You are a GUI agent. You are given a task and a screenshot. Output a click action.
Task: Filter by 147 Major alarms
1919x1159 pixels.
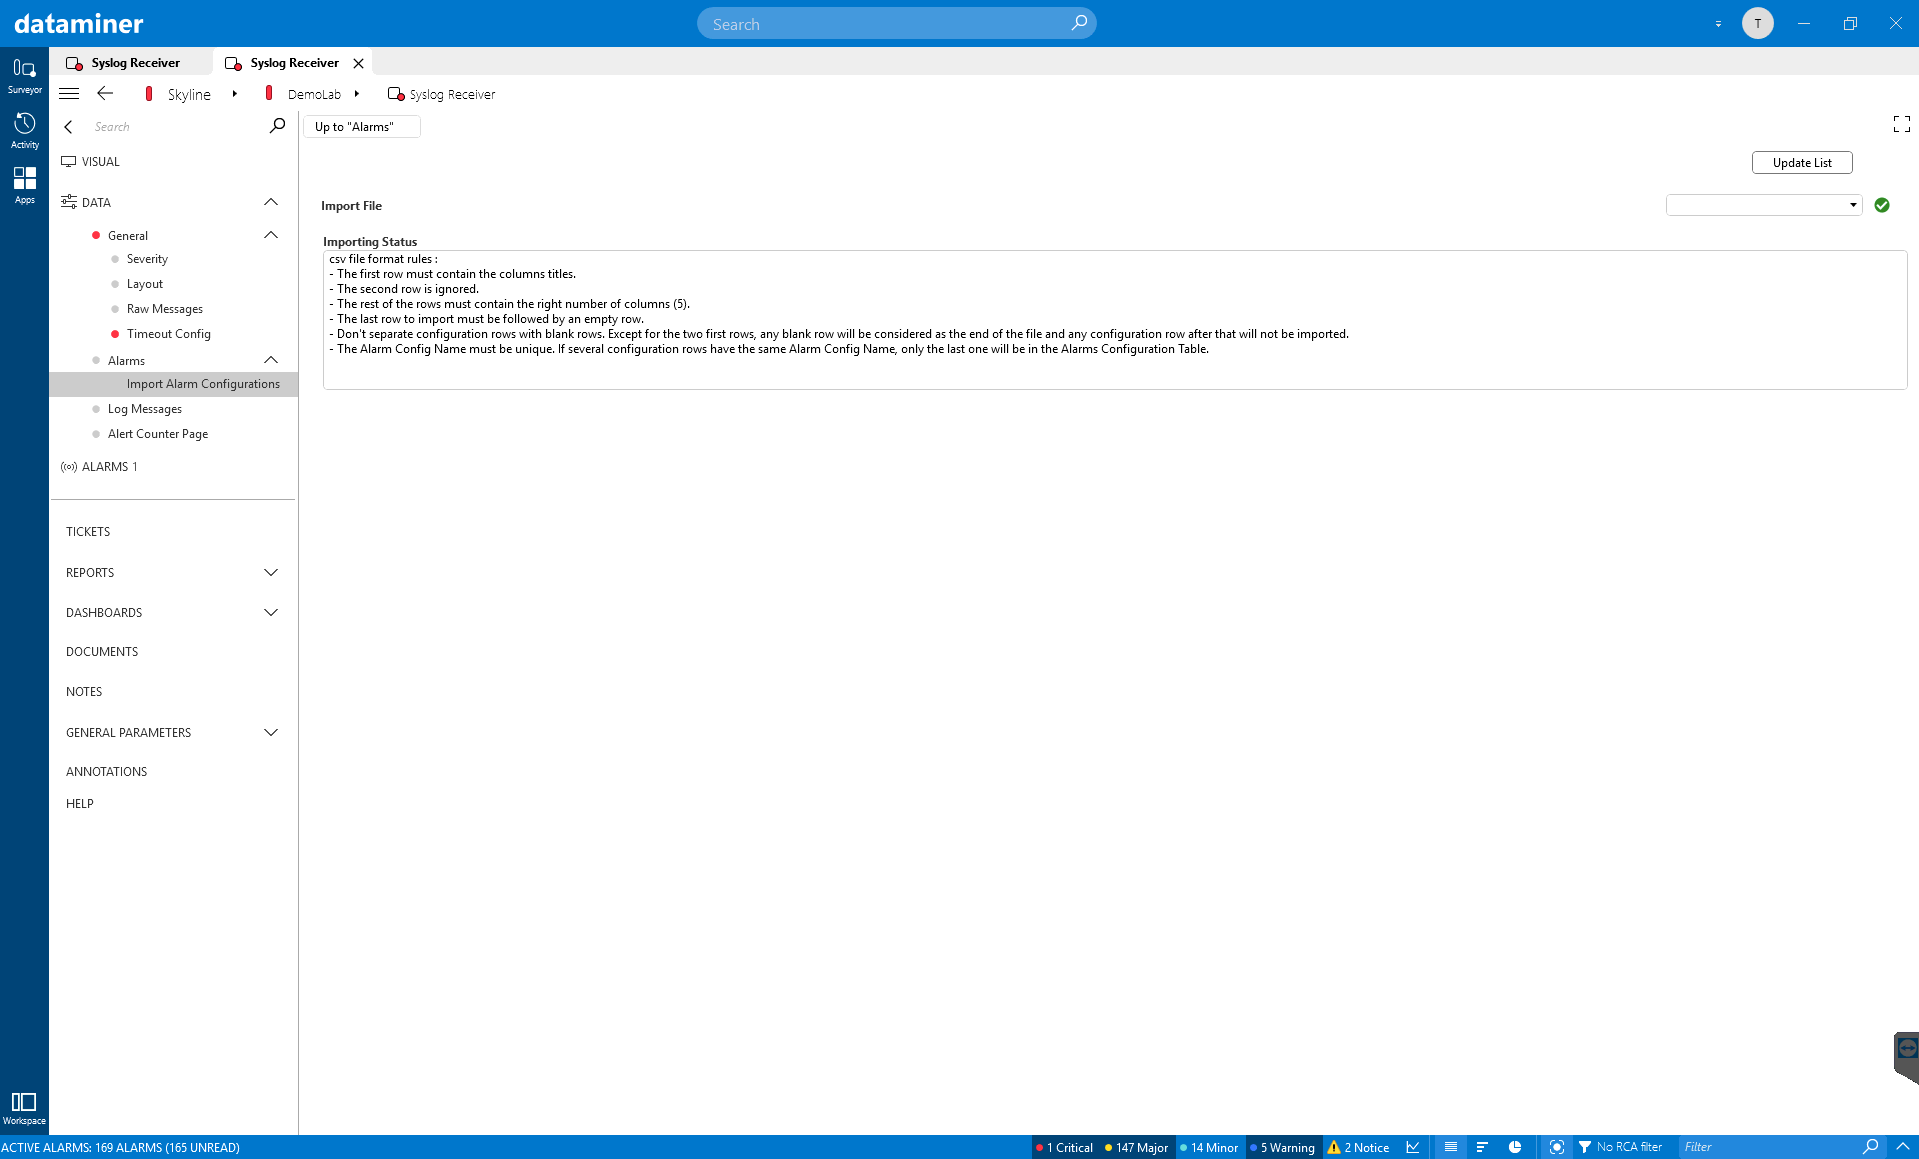1135,1147
